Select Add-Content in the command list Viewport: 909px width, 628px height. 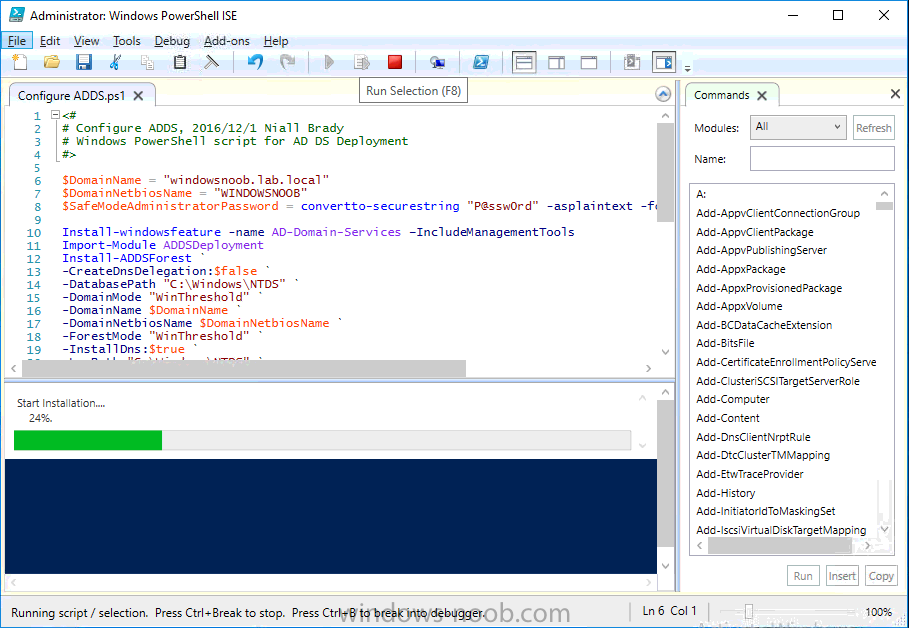728,418
